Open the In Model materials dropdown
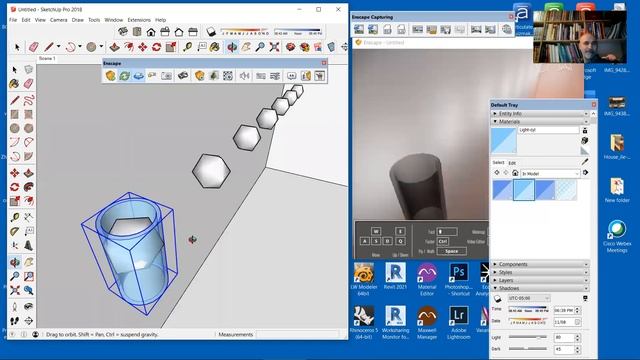This screenshot has width=640, height=360. (550, 173)
